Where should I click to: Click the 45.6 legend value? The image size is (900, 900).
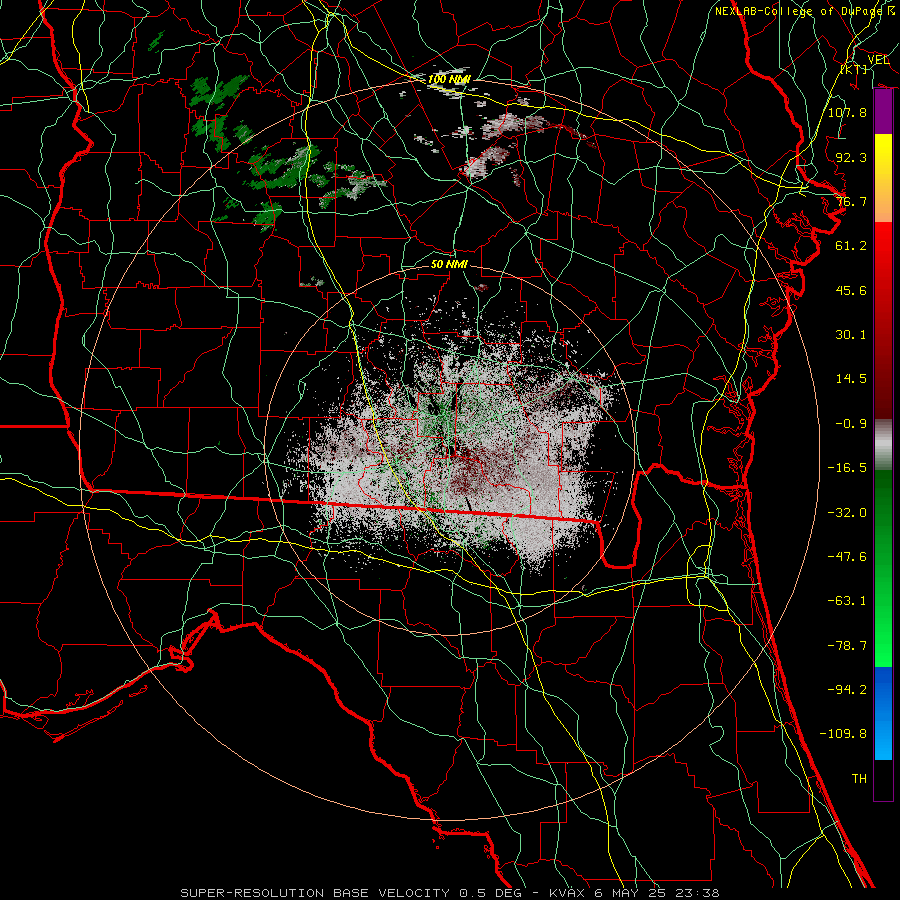coord(851,290)
